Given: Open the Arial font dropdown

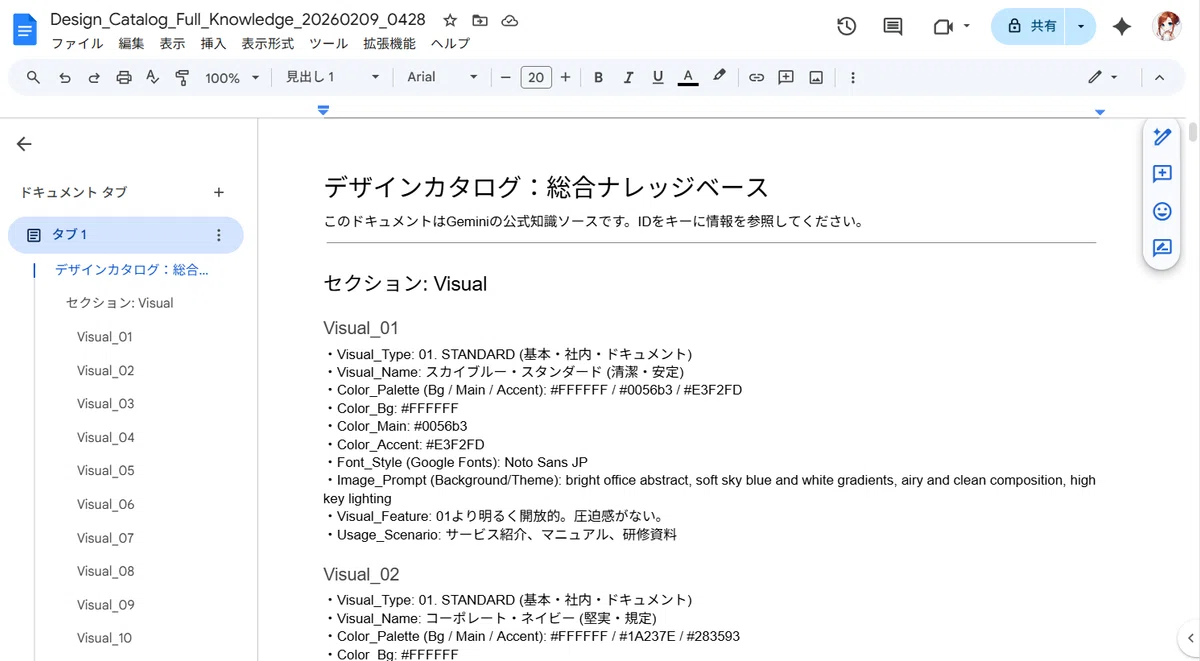Looking at the screenshot, I should 443,77.
